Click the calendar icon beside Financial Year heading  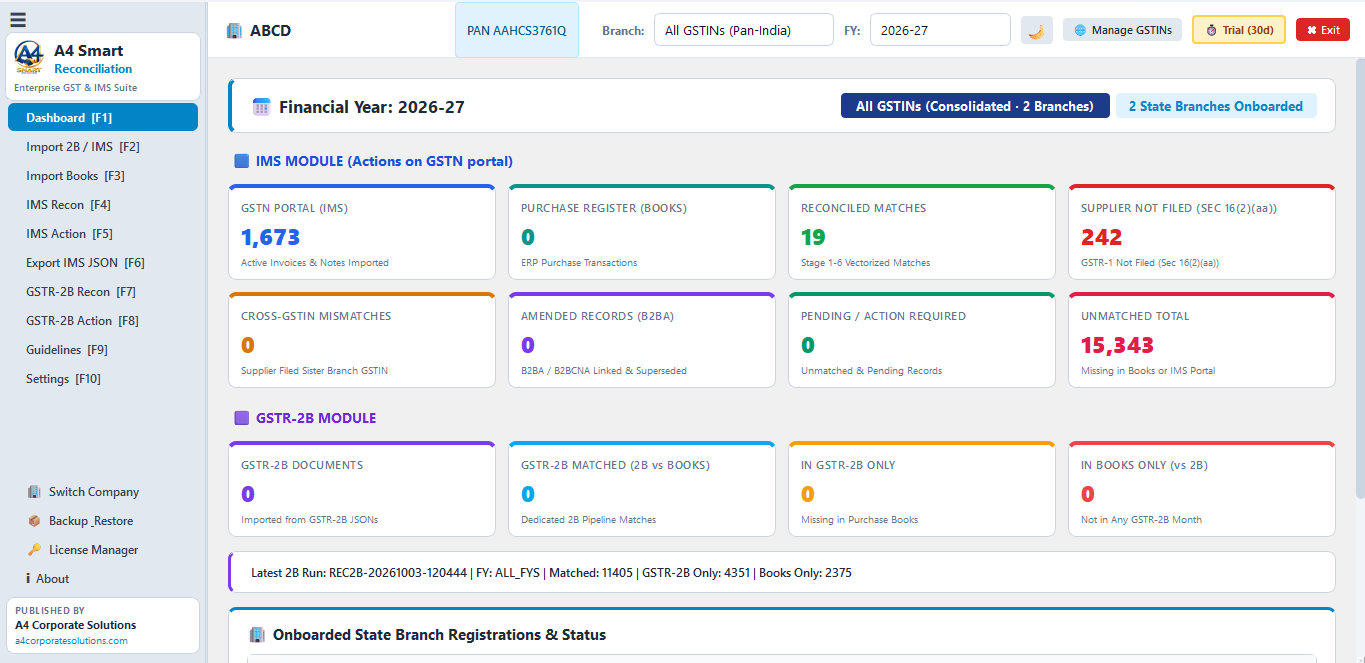pos(261,107)
